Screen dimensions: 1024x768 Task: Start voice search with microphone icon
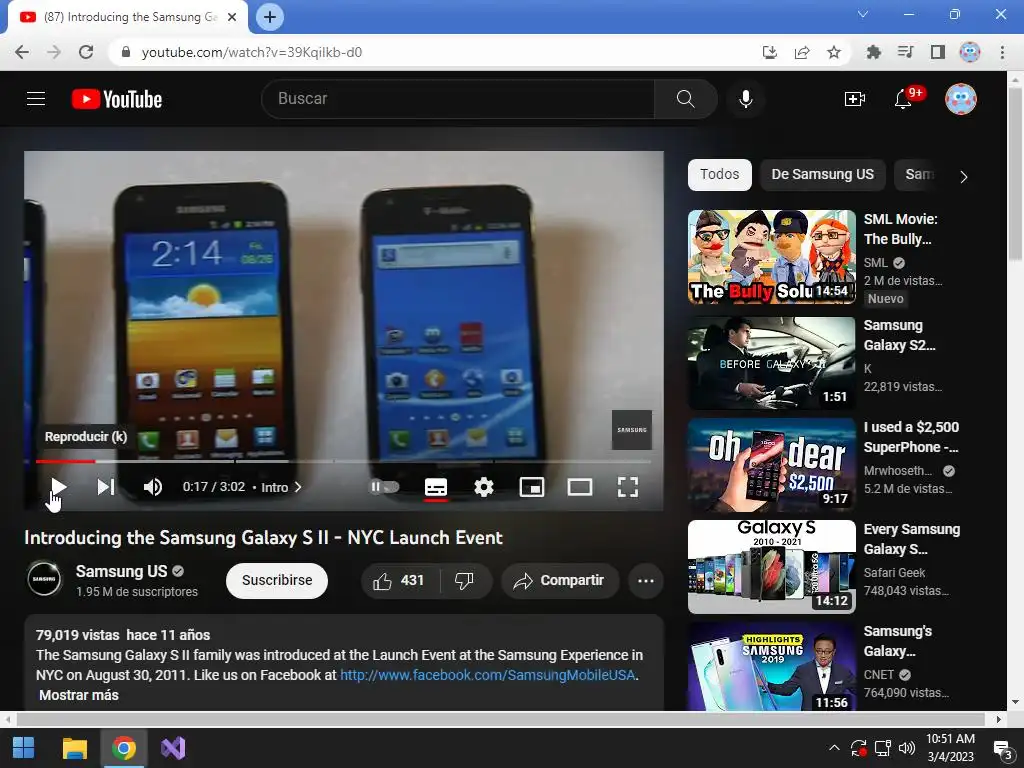(x=746, y=99)
